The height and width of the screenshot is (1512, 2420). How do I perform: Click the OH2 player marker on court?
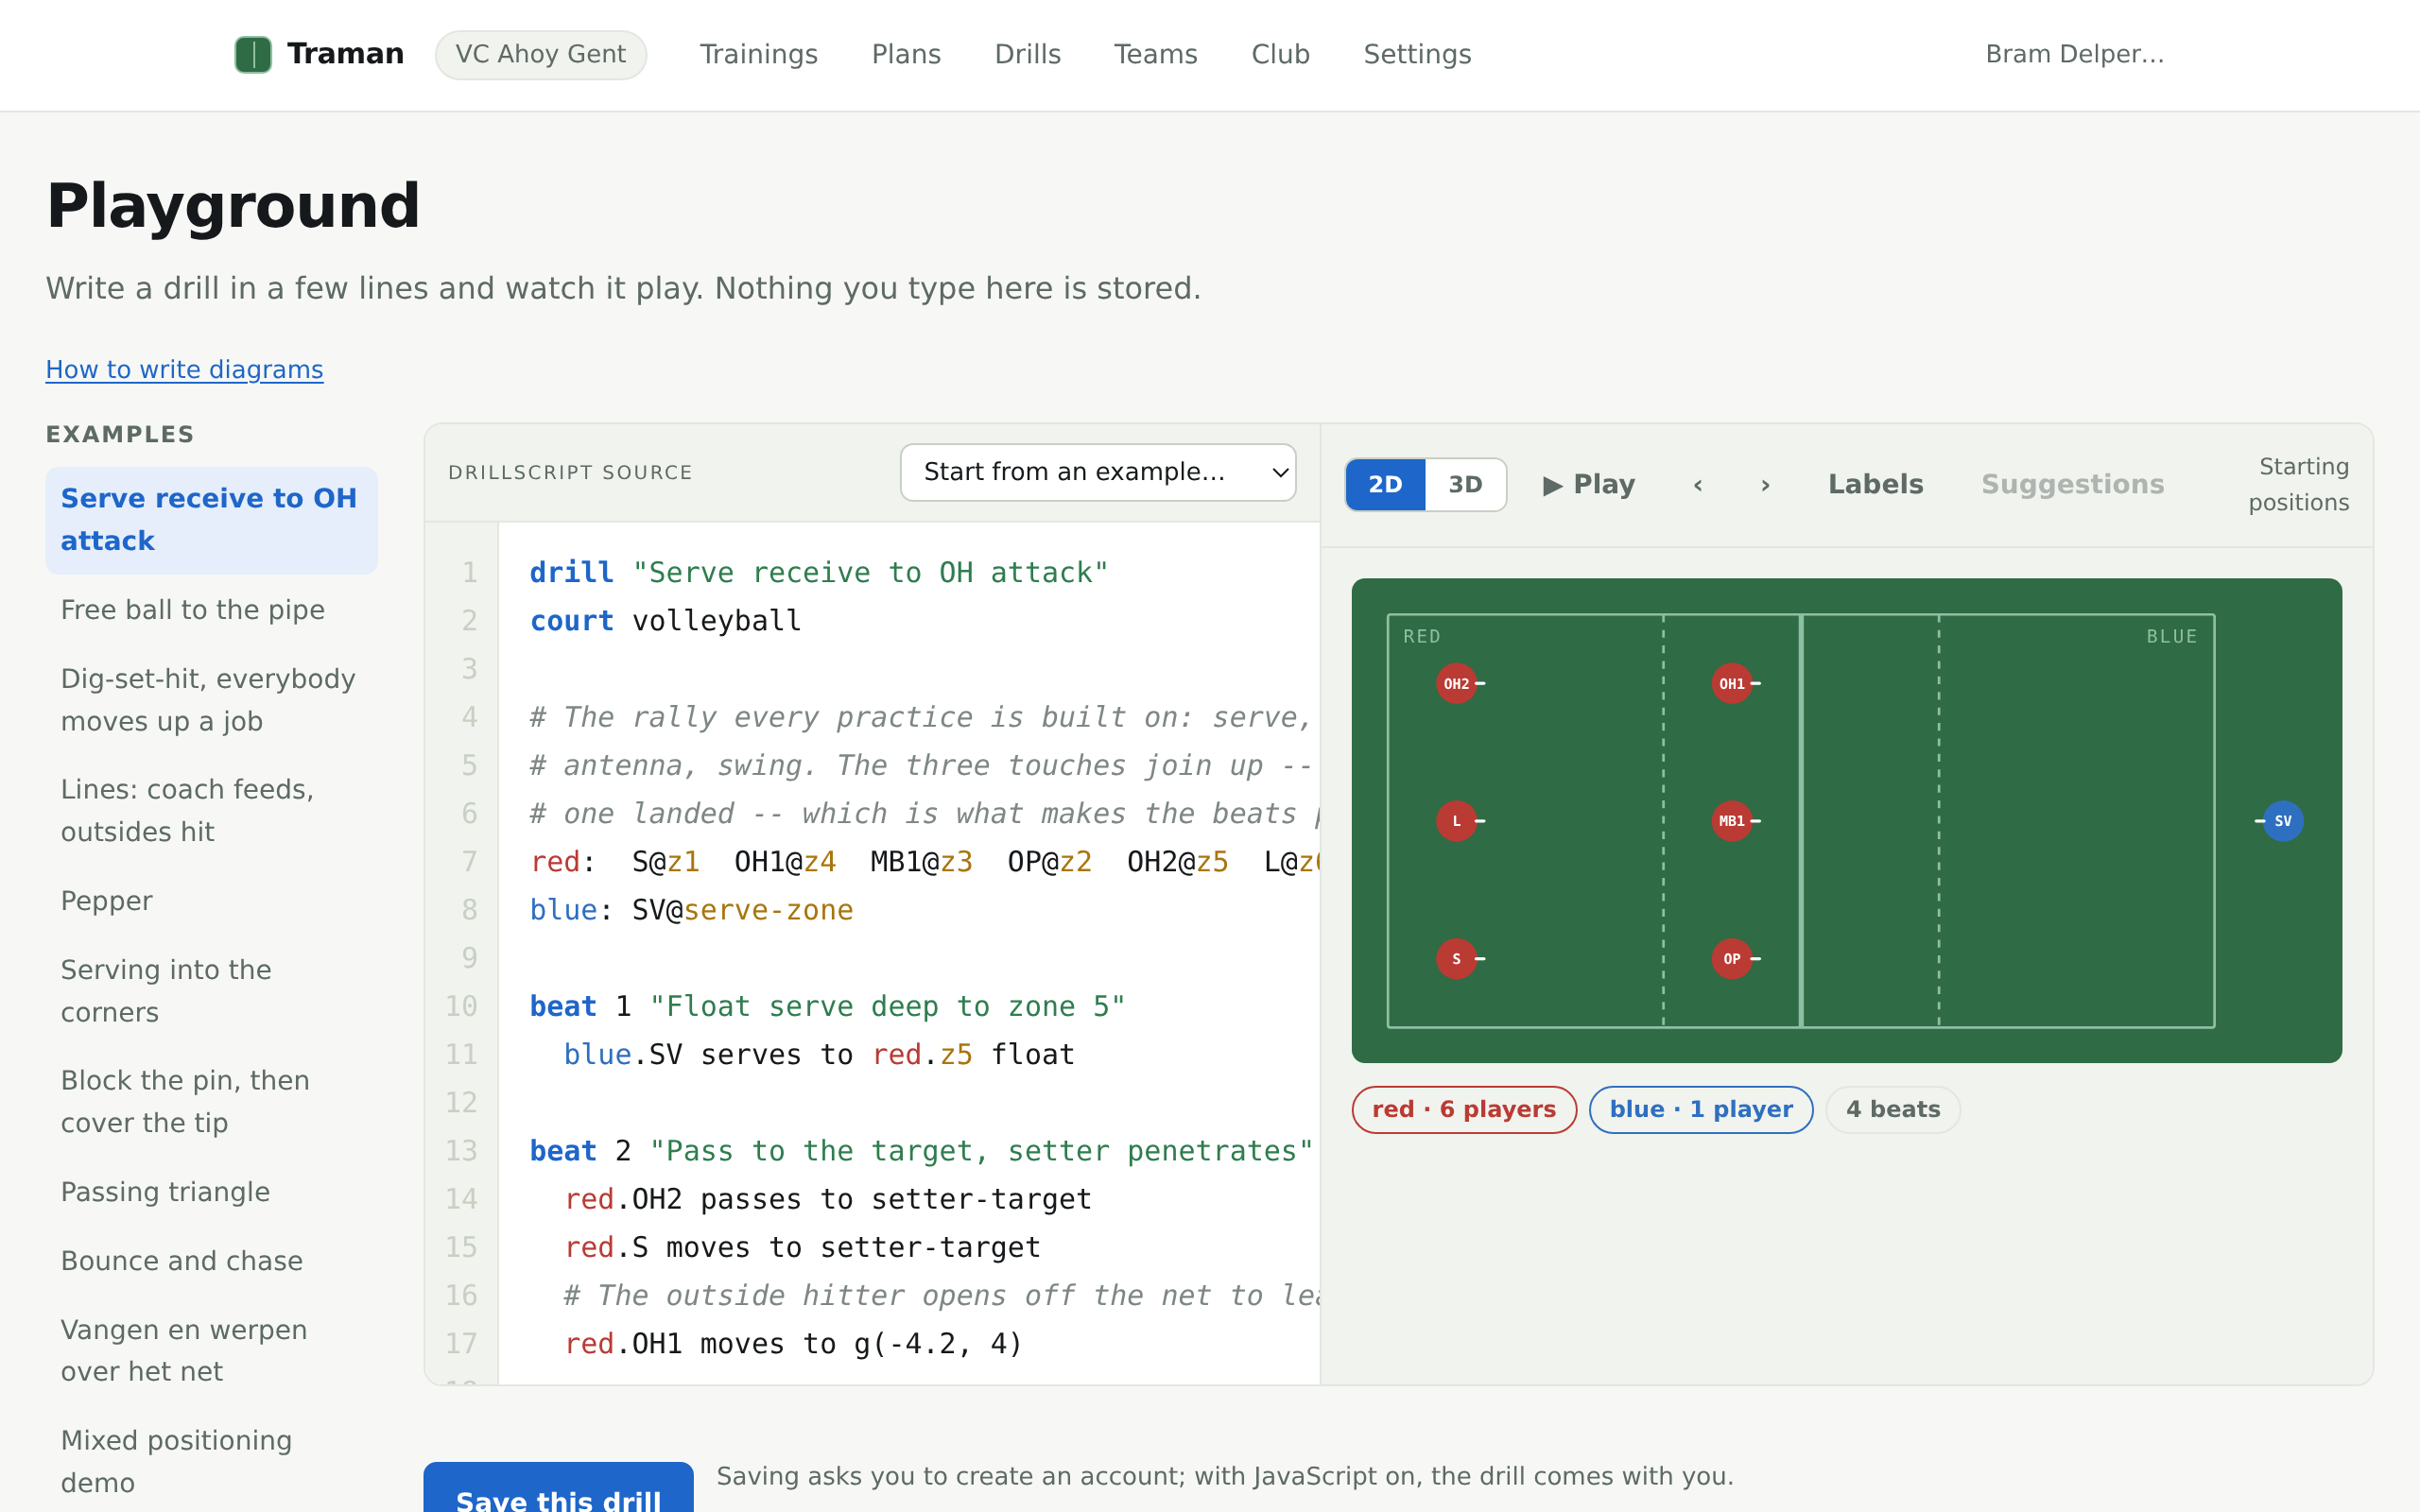(1456, 684)
